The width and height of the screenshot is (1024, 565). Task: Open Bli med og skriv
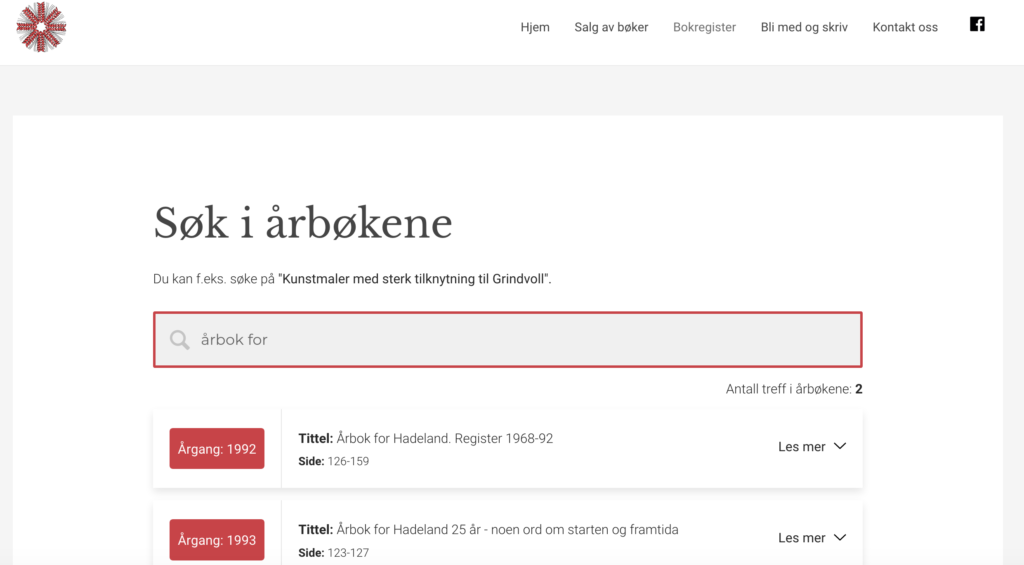tap(804, 27)
